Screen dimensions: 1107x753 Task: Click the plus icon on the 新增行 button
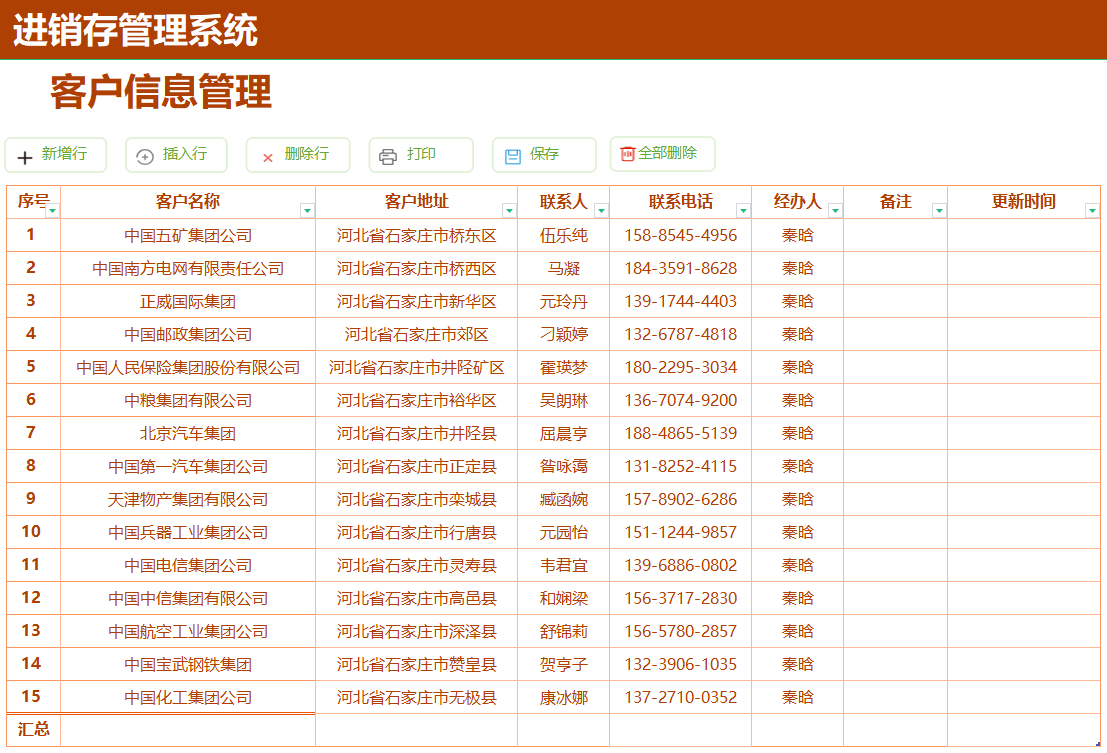click(x=24, y=155)
